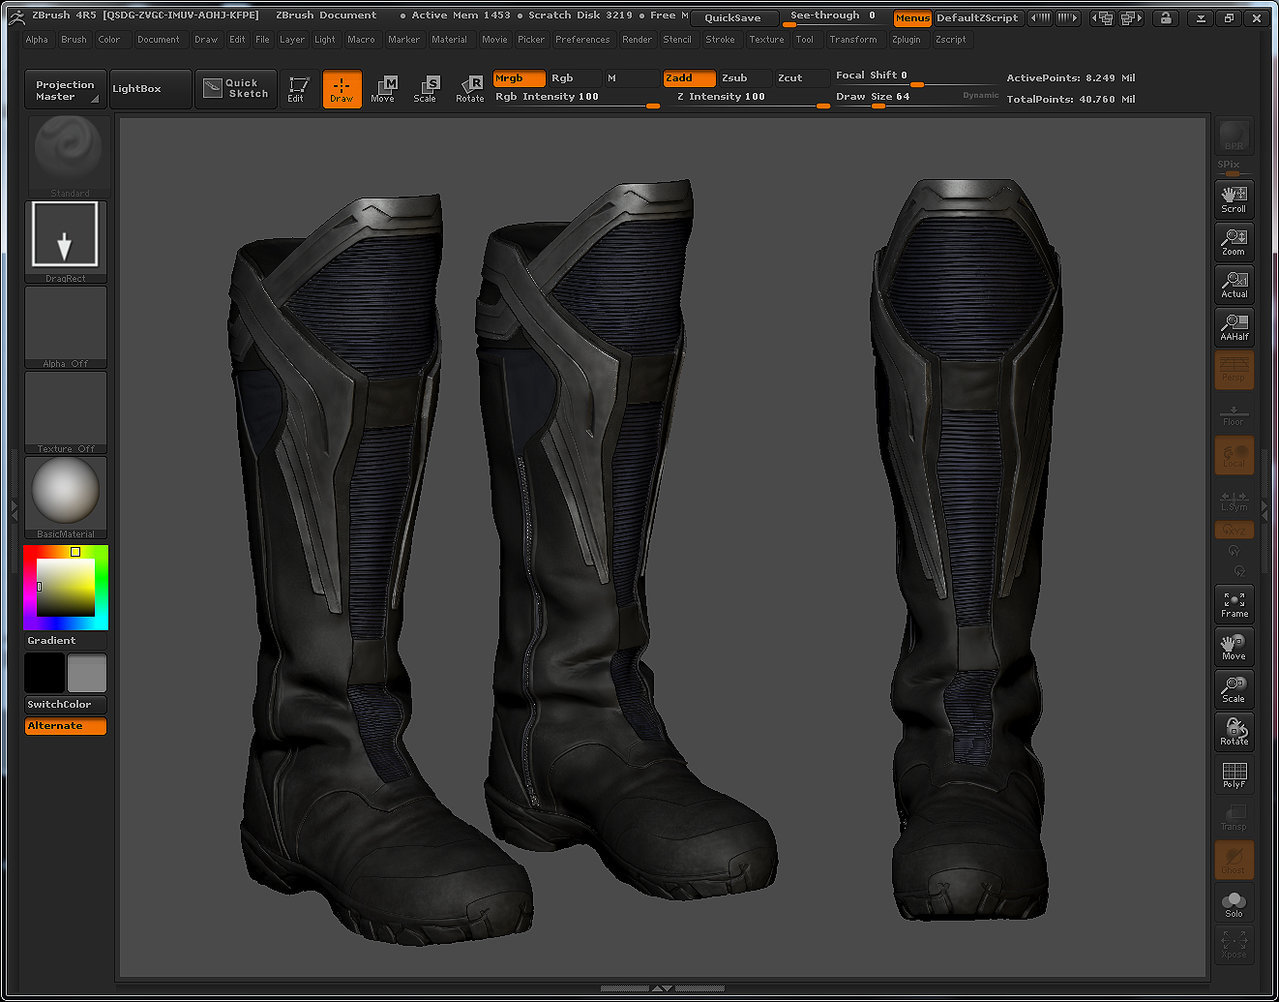Open the Tool menu

805,40
